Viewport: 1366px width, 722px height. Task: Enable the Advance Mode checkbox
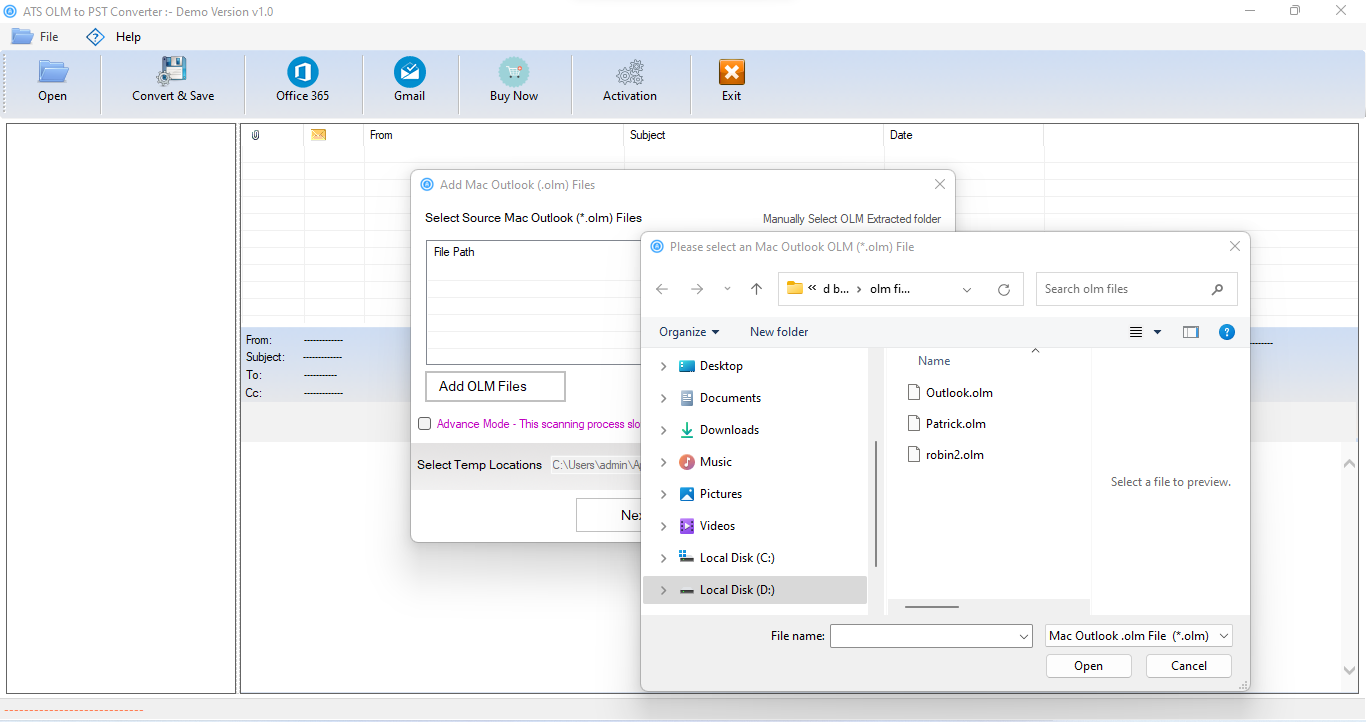(425, 424)
